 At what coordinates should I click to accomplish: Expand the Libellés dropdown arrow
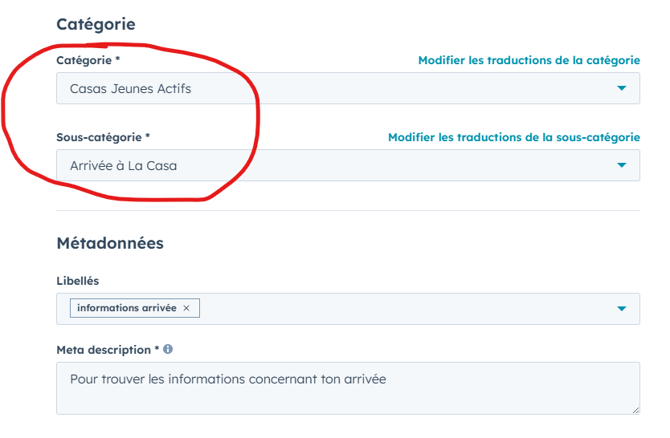(x=621, y=309)
